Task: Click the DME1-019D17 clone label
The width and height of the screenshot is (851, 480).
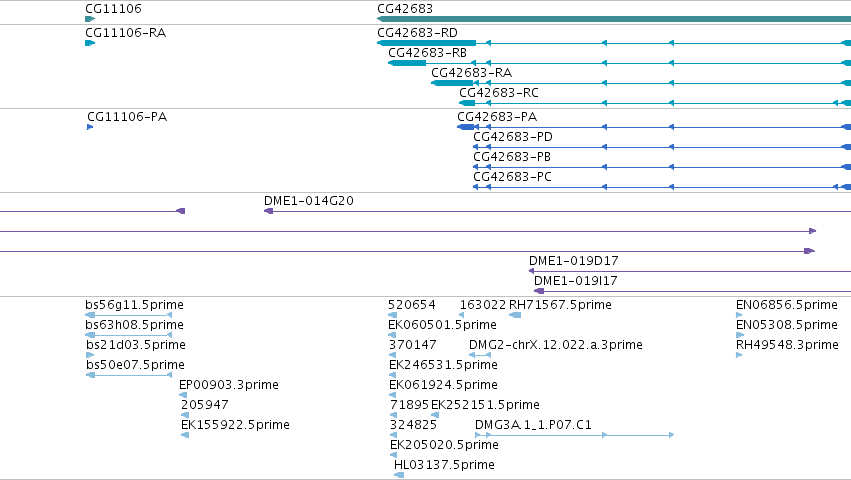Action: click(x=574, y=261)
